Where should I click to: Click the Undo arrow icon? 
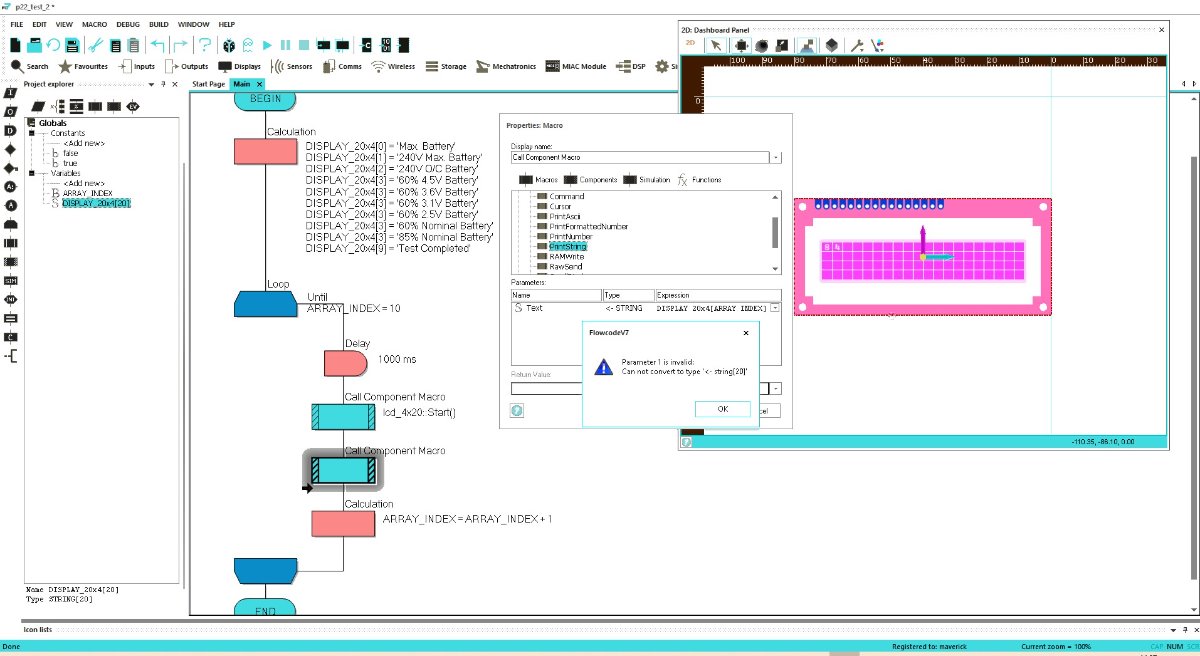158,45
